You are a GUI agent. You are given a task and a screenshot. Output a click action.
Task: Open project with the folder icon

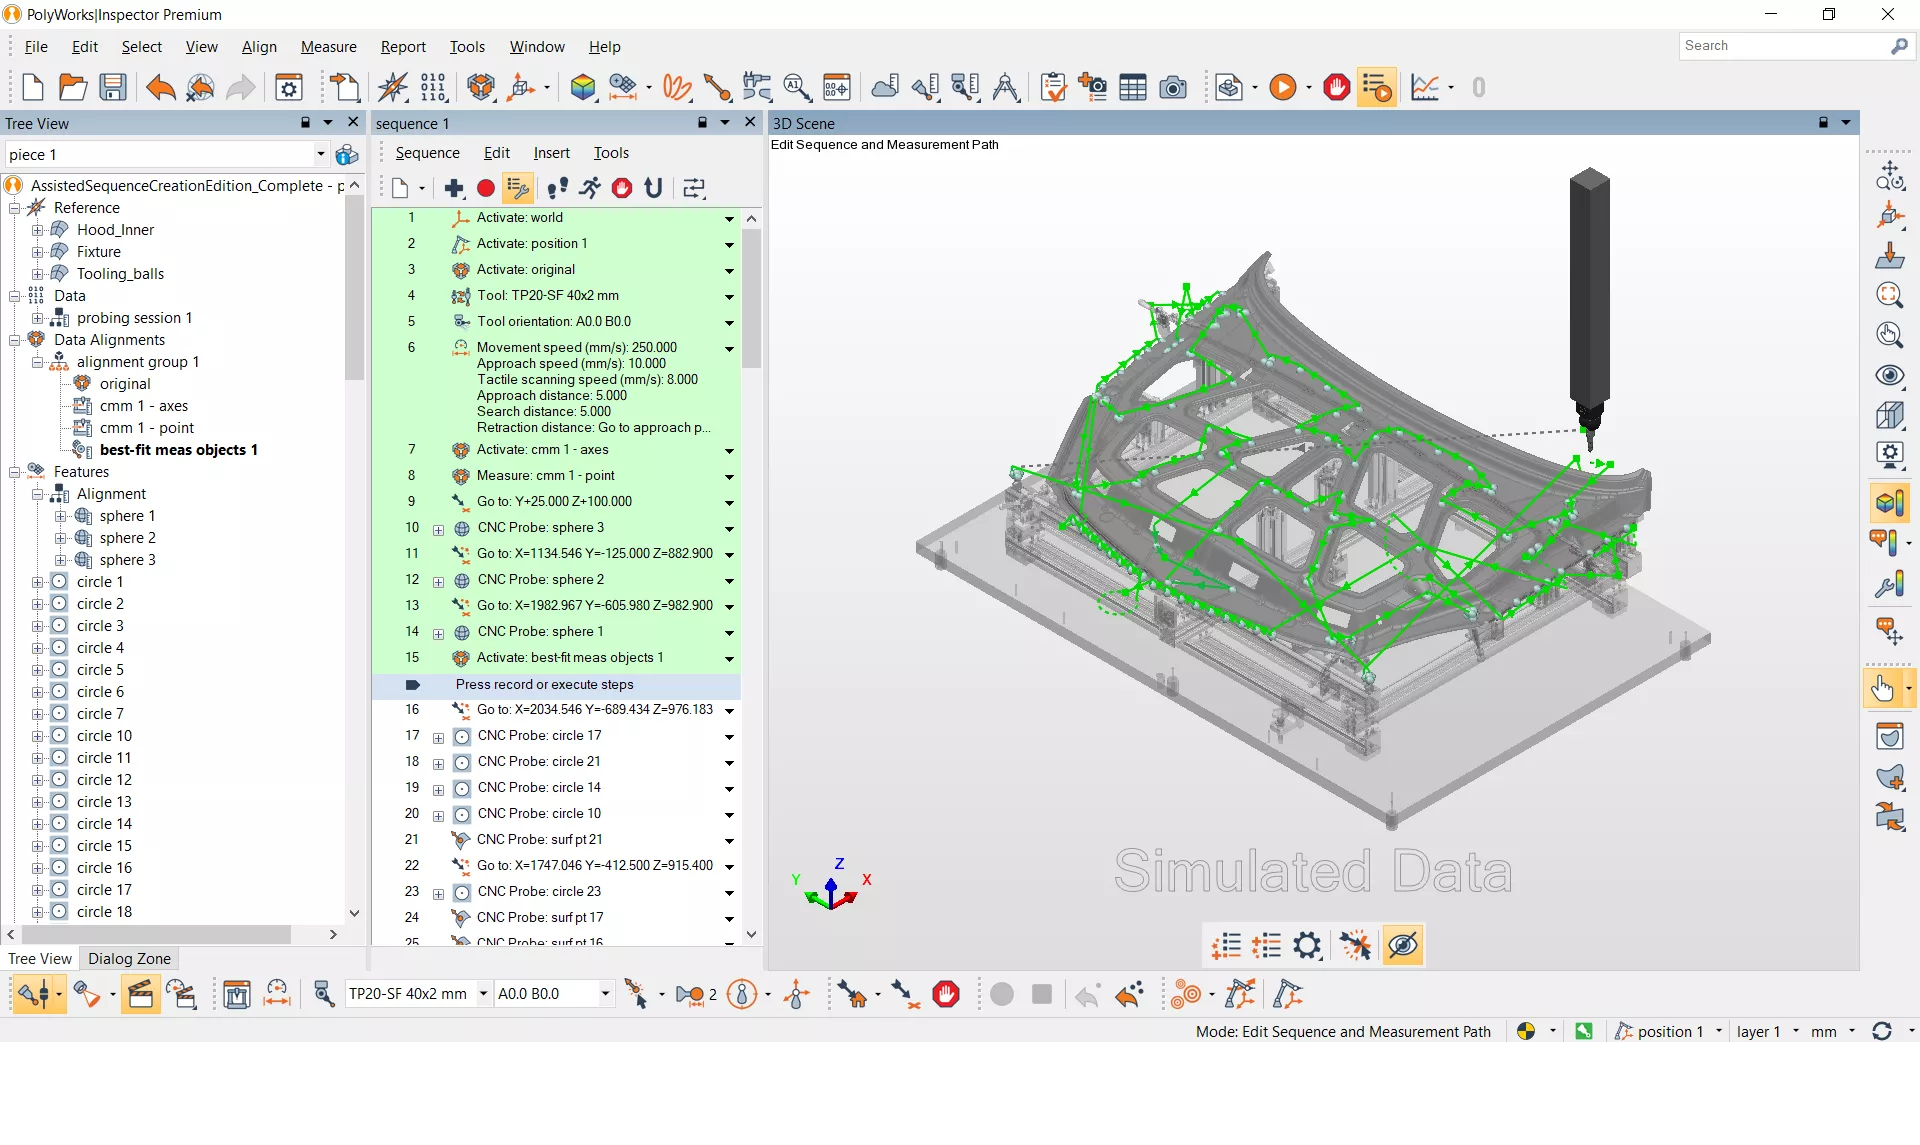tap(72, 88)
